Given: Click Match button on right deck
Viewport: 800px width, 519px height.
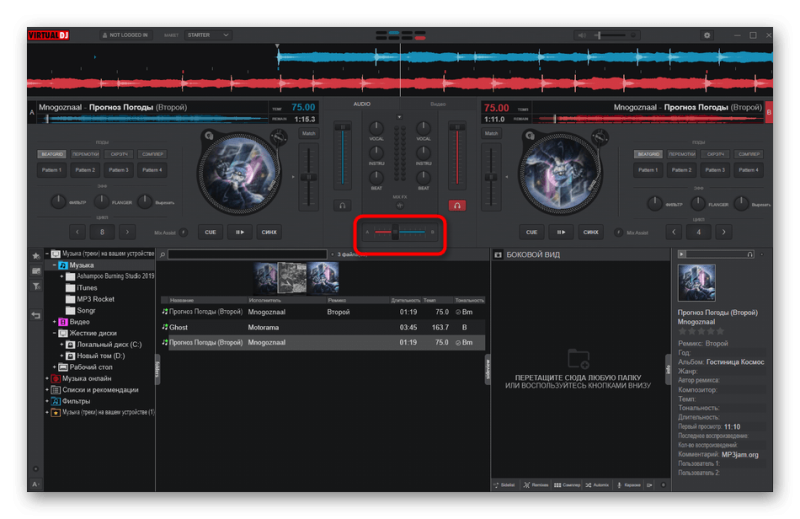Looking at the screenshot, I should [x=491, y=134].
